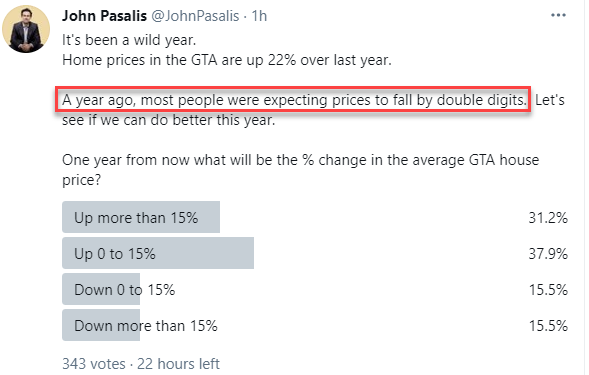Open John Pasalis profile photo
589x375 pixels.
[x=26, y=29]
